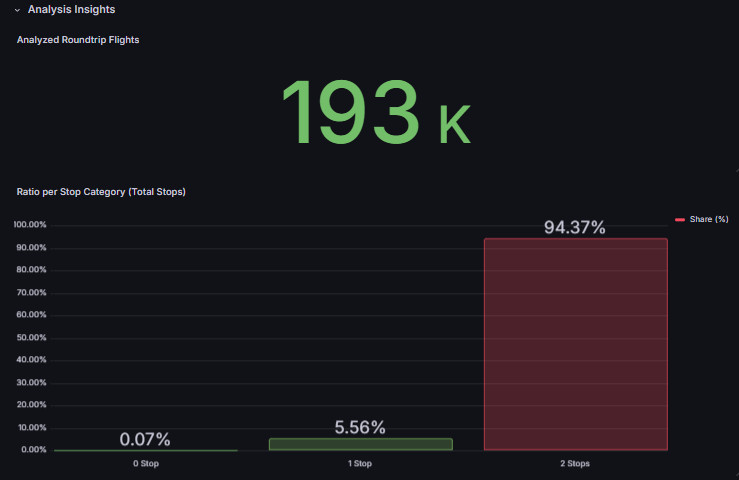The image size is (739, 480).
Task: Select the red 2 Stops bar
Action: [x=575, y=344]
